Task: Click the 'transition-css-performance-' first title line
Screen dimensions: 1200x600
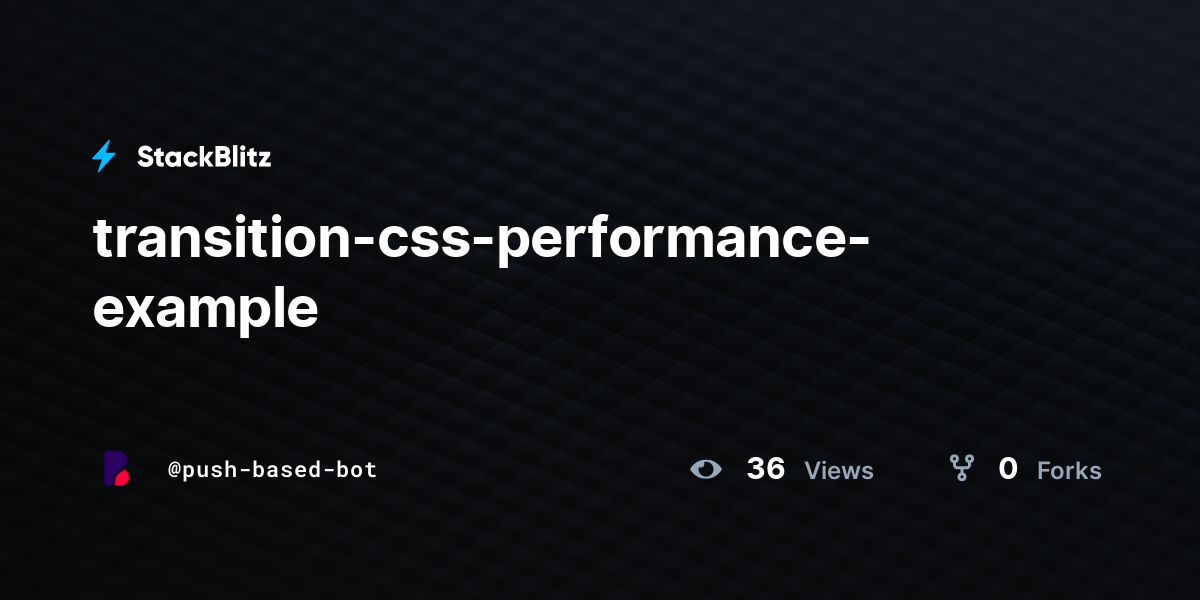Action: point(481,240)
